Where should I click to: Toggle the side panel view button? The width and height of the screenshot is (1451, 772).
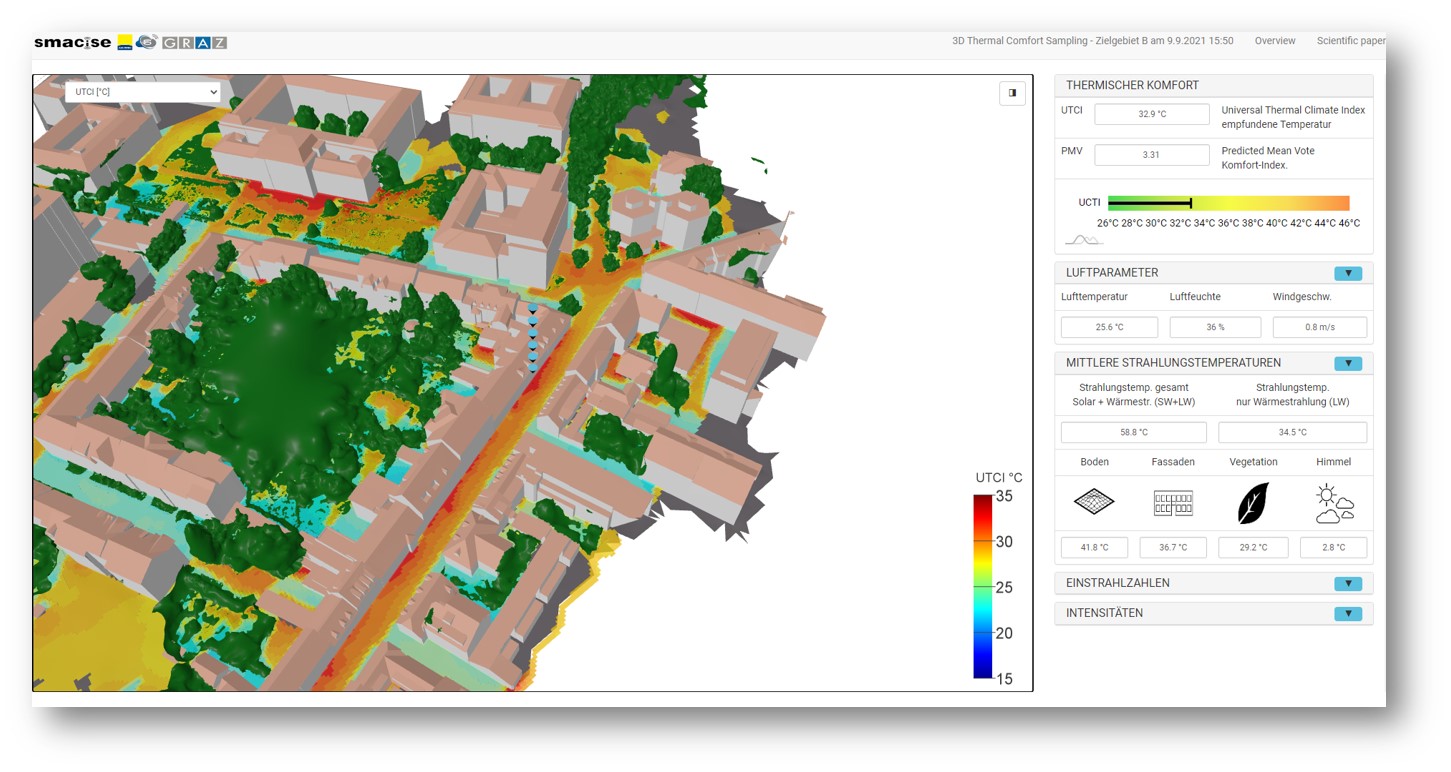pos(1012,93)
